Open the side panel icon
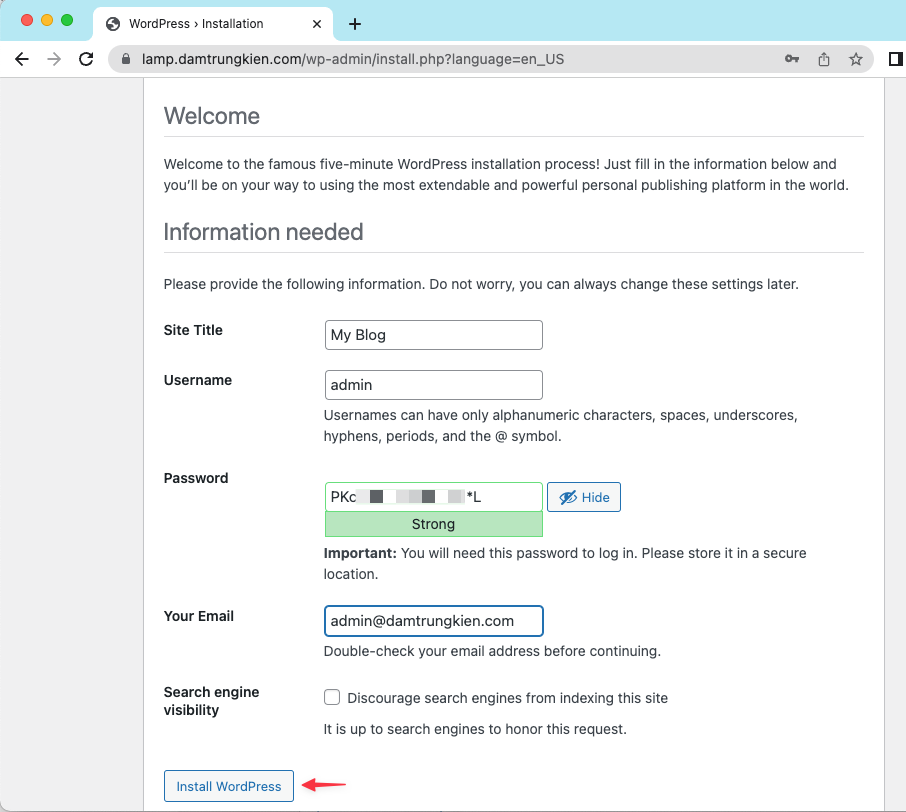Screen dimensions: 906x812 [x=896, y=59]
